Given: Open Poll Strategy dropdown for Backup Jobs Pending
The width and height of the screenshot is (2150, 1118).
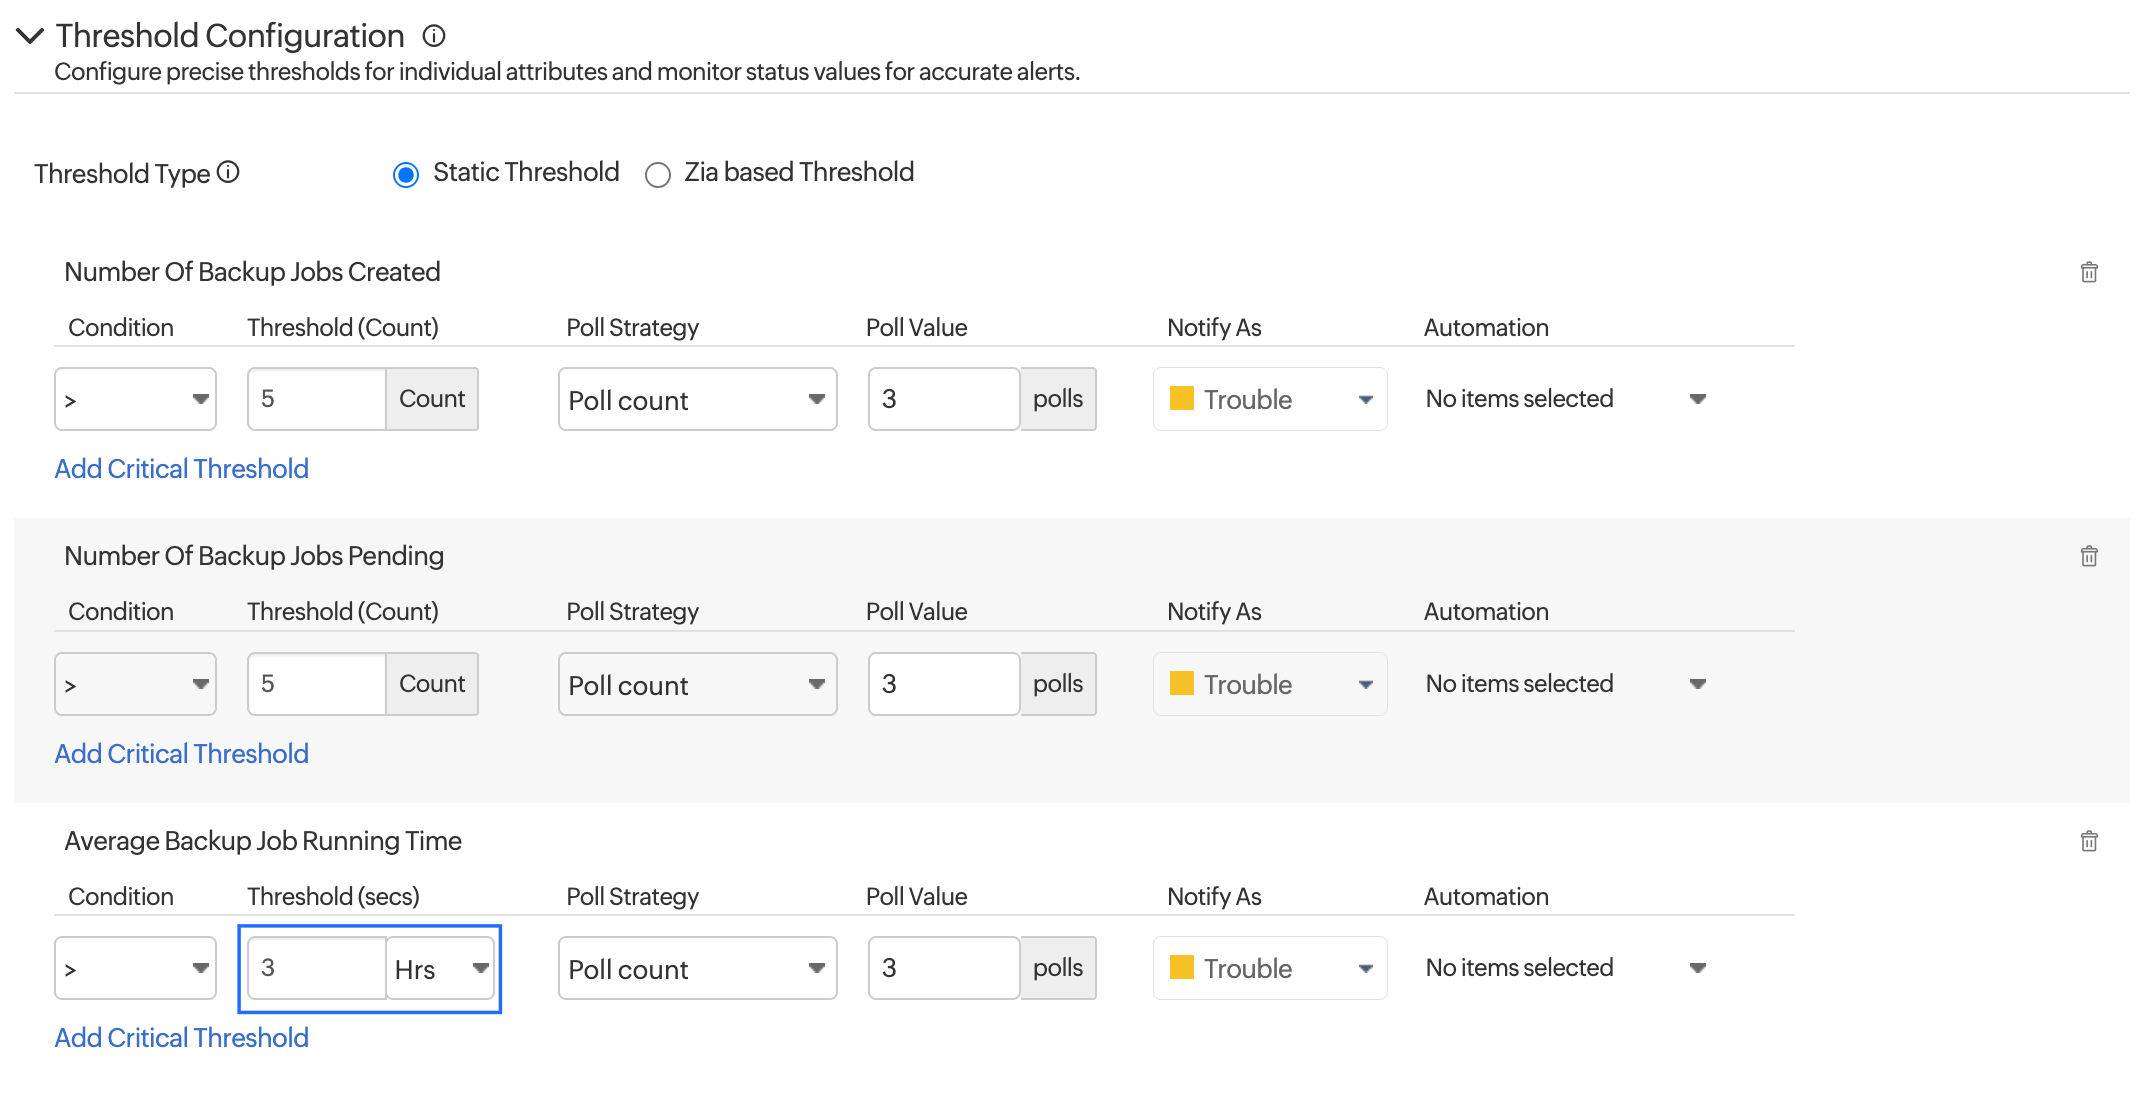Looking at the screenshot, I should pyautogui.click(x=697, y=684).
